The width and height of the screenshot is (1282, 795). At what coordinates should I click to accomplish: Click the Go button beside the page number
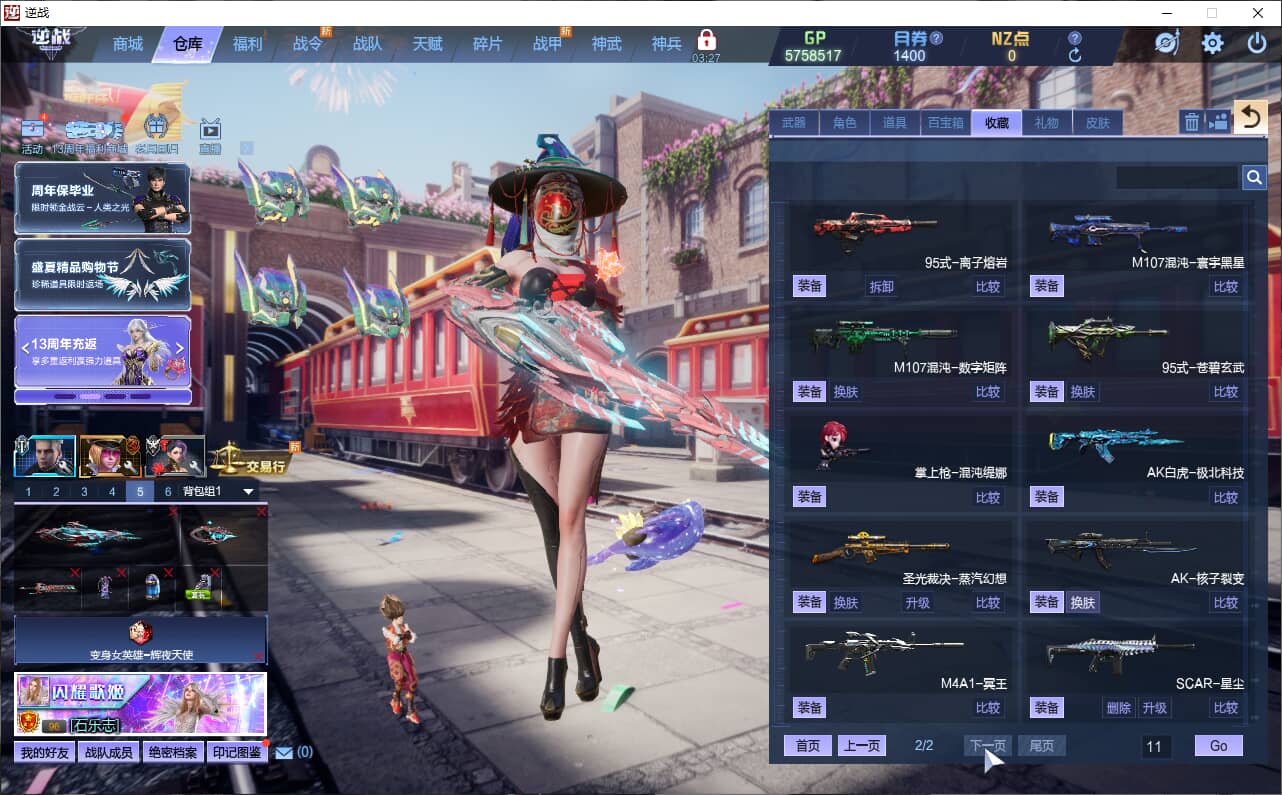(1218, 746)
